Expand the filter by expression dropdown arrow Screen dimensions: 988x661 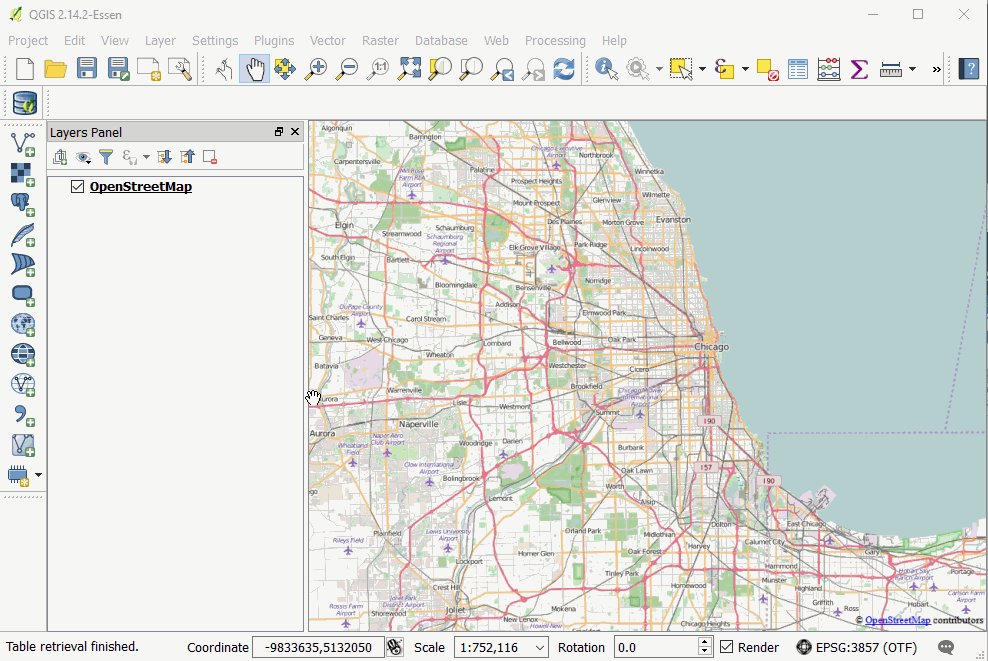[146, 157]
